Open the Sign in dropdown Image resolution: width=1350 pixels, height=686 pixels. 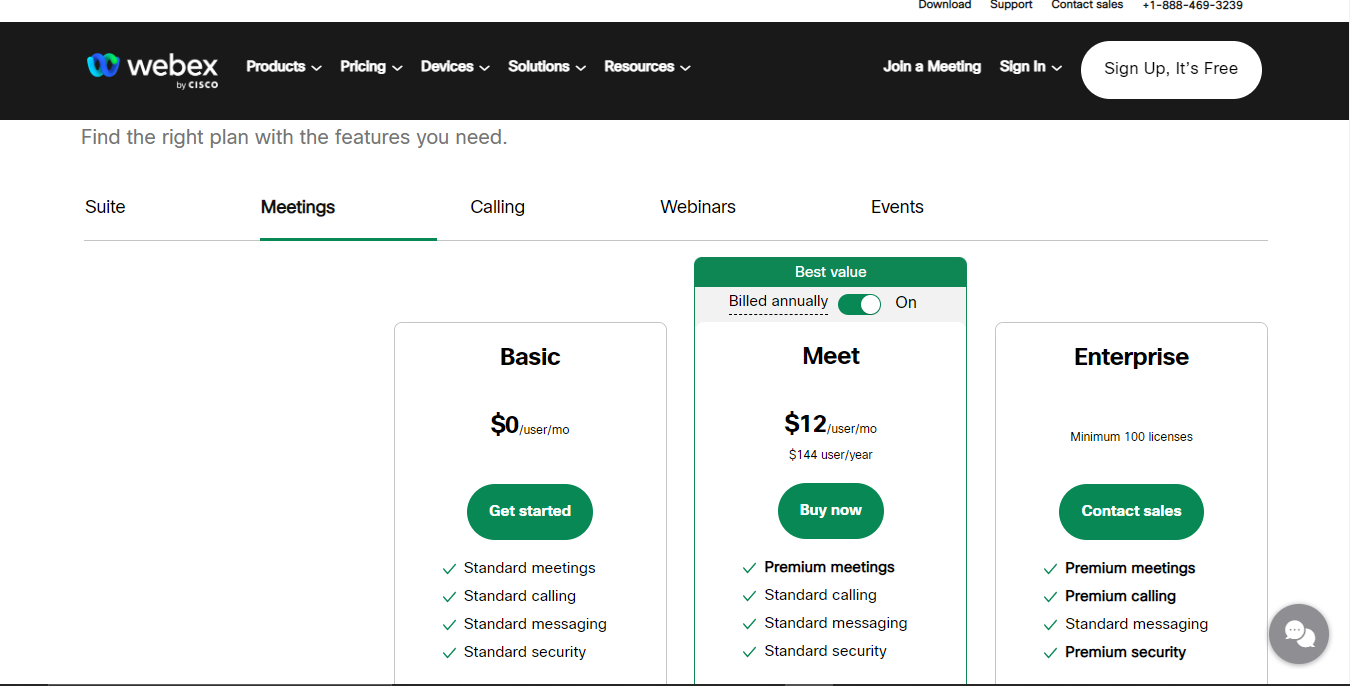pyautogui.click(x=1030, y=67)
